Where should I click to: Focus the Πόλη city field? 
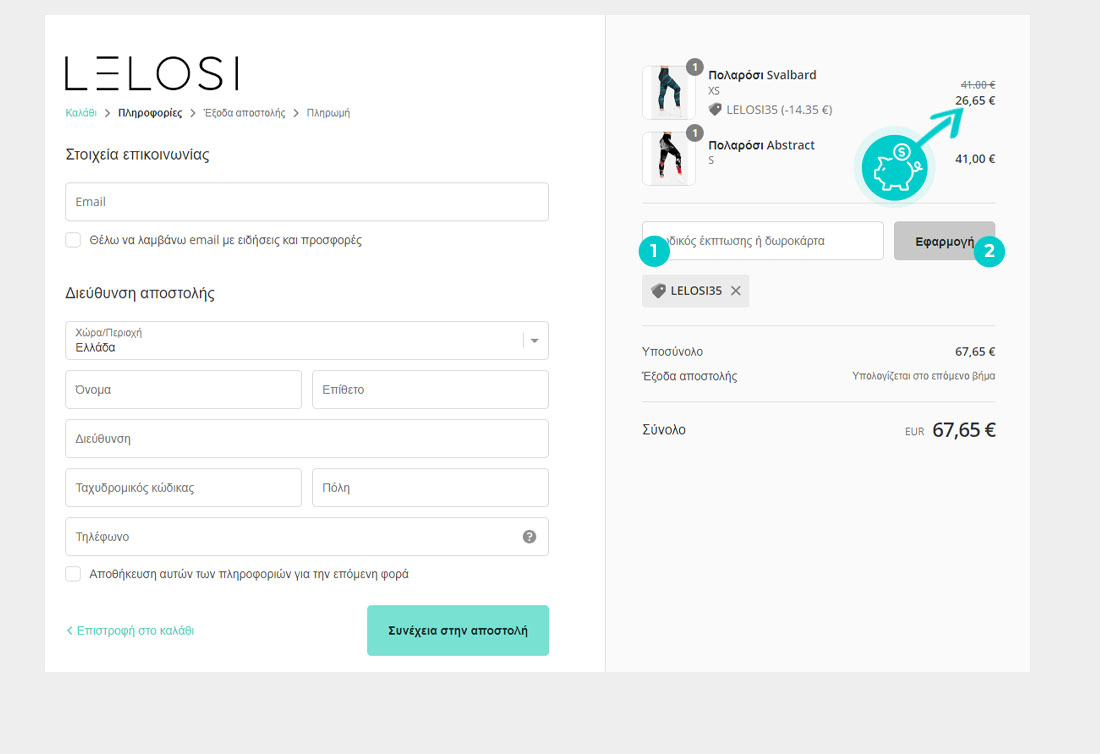point(430,487)
